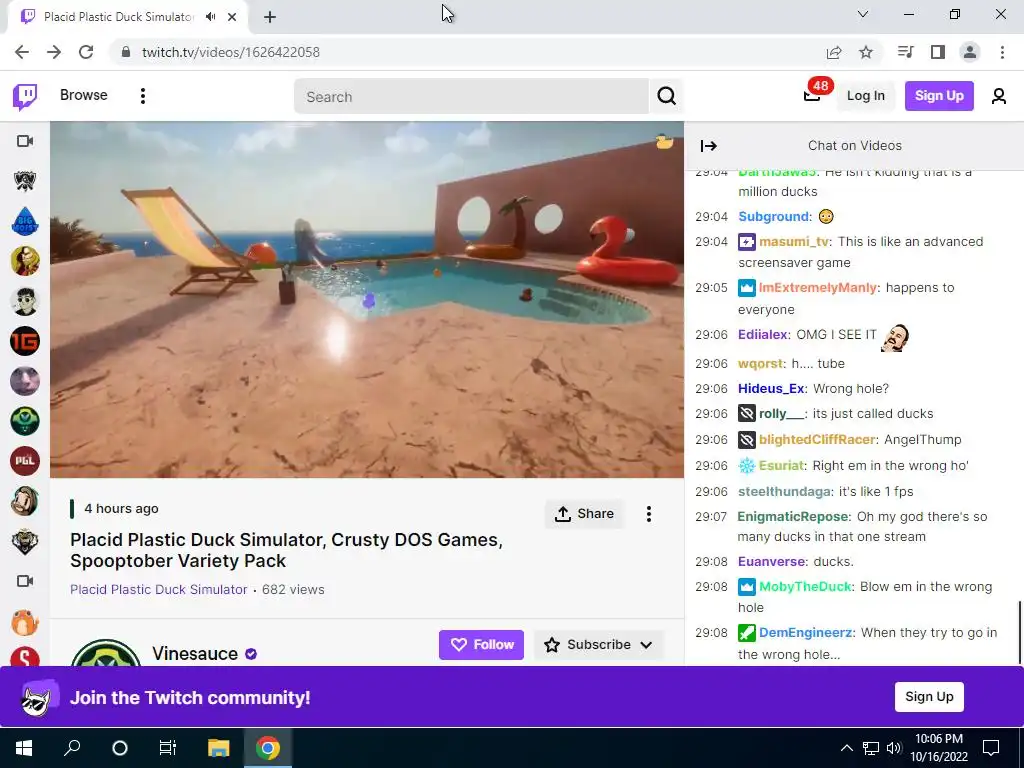Go back to the previous page
Viewport: 1024px width, 768px height.
click(22, 52)
